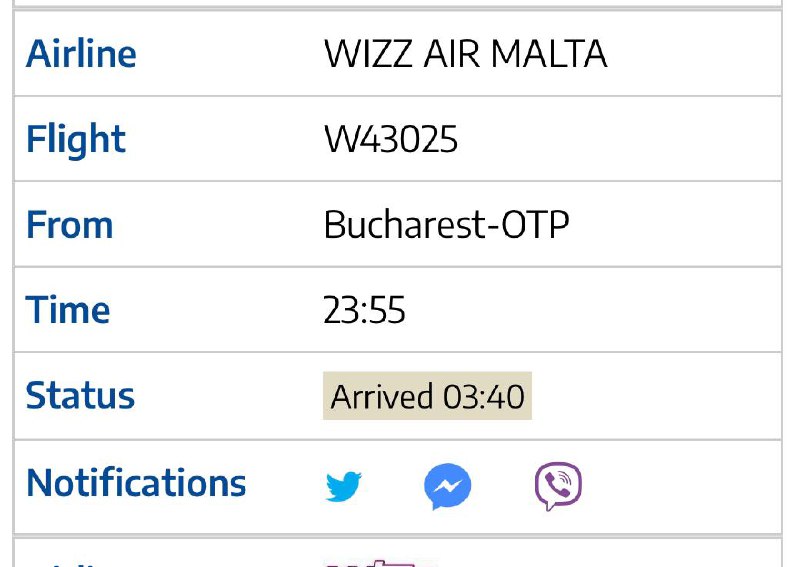This screenshot has height=567, width=800.
Task: Click the W43025 flight number
Action: [x=391, y=139]
